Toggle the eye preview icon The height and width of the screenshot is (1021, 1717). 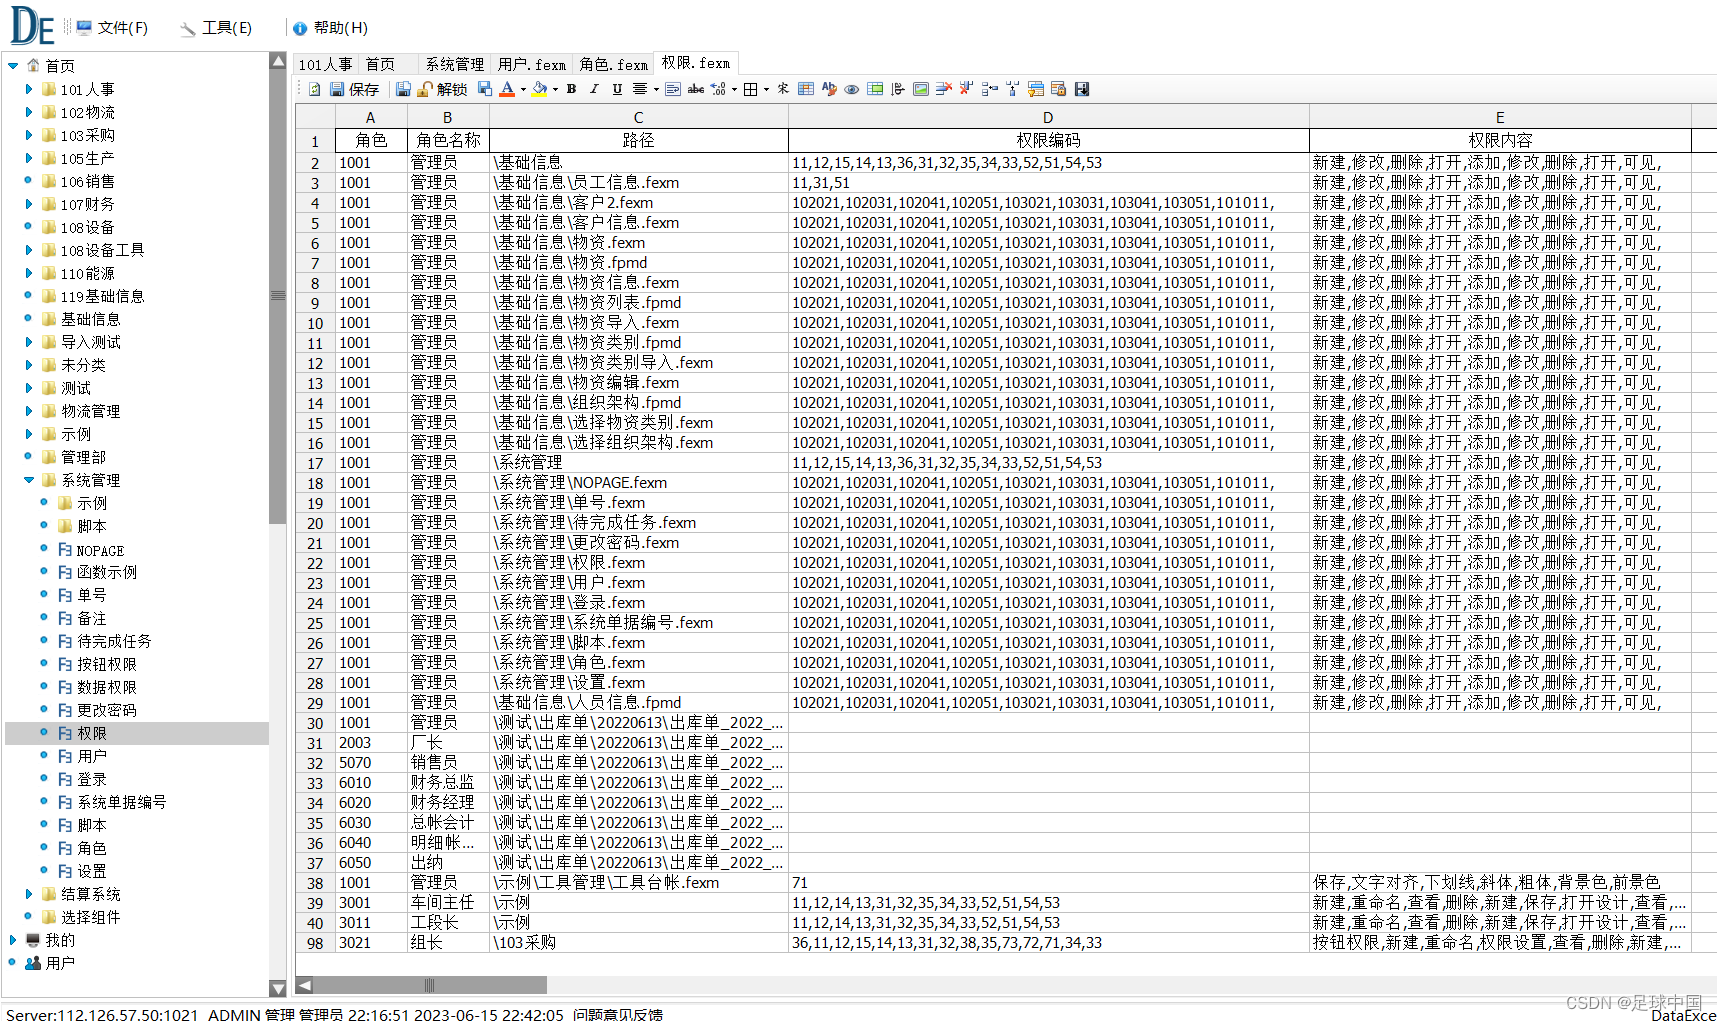tap(852, 89)
